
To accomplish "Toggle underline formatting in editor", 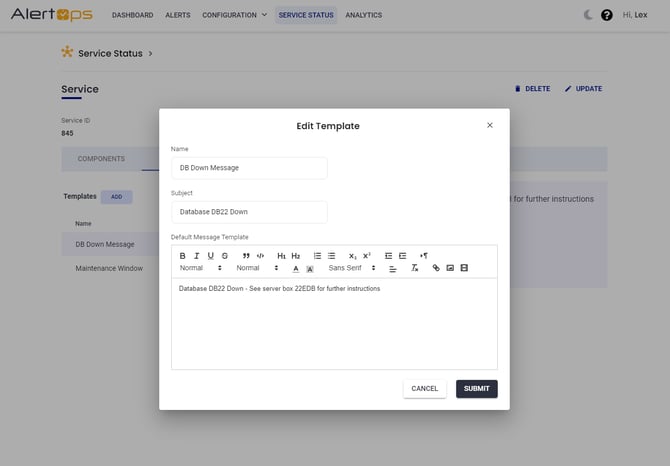I will [211, 256].
